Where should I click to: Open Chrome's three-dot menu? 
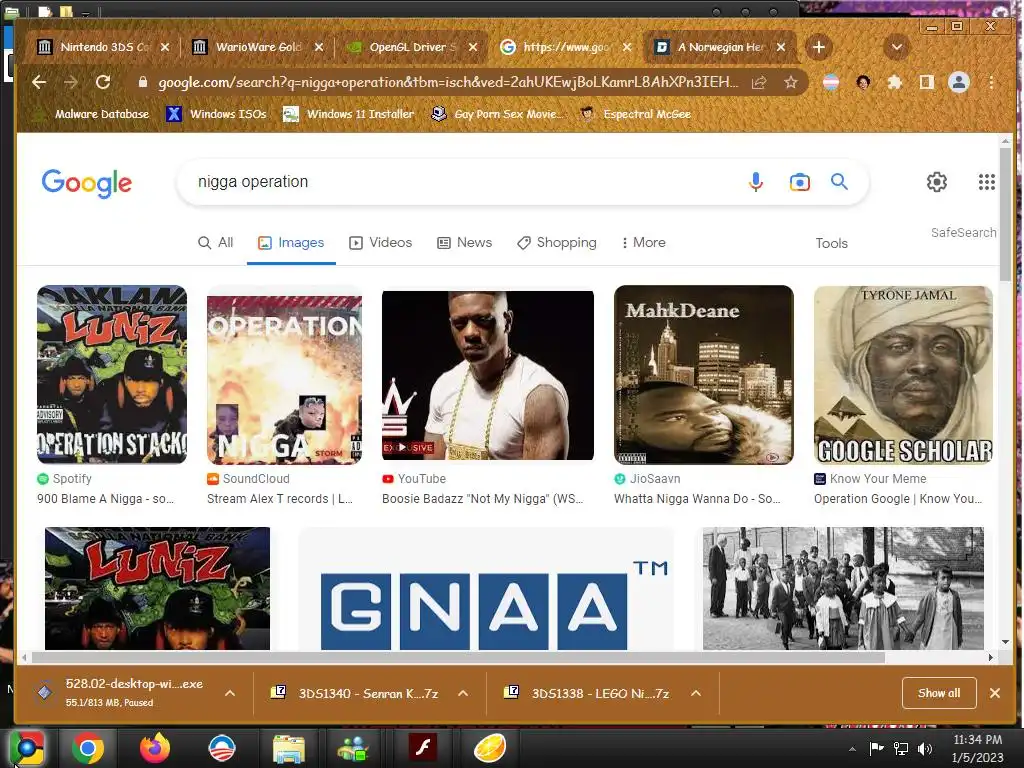[x=991, y=82]
